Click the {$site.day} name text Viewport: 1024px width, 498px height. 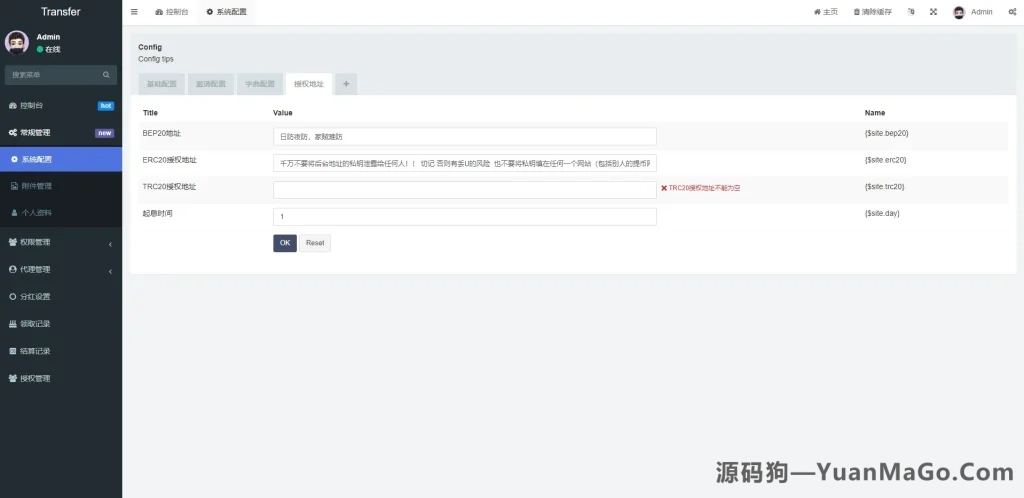click(x=882, y=213)
